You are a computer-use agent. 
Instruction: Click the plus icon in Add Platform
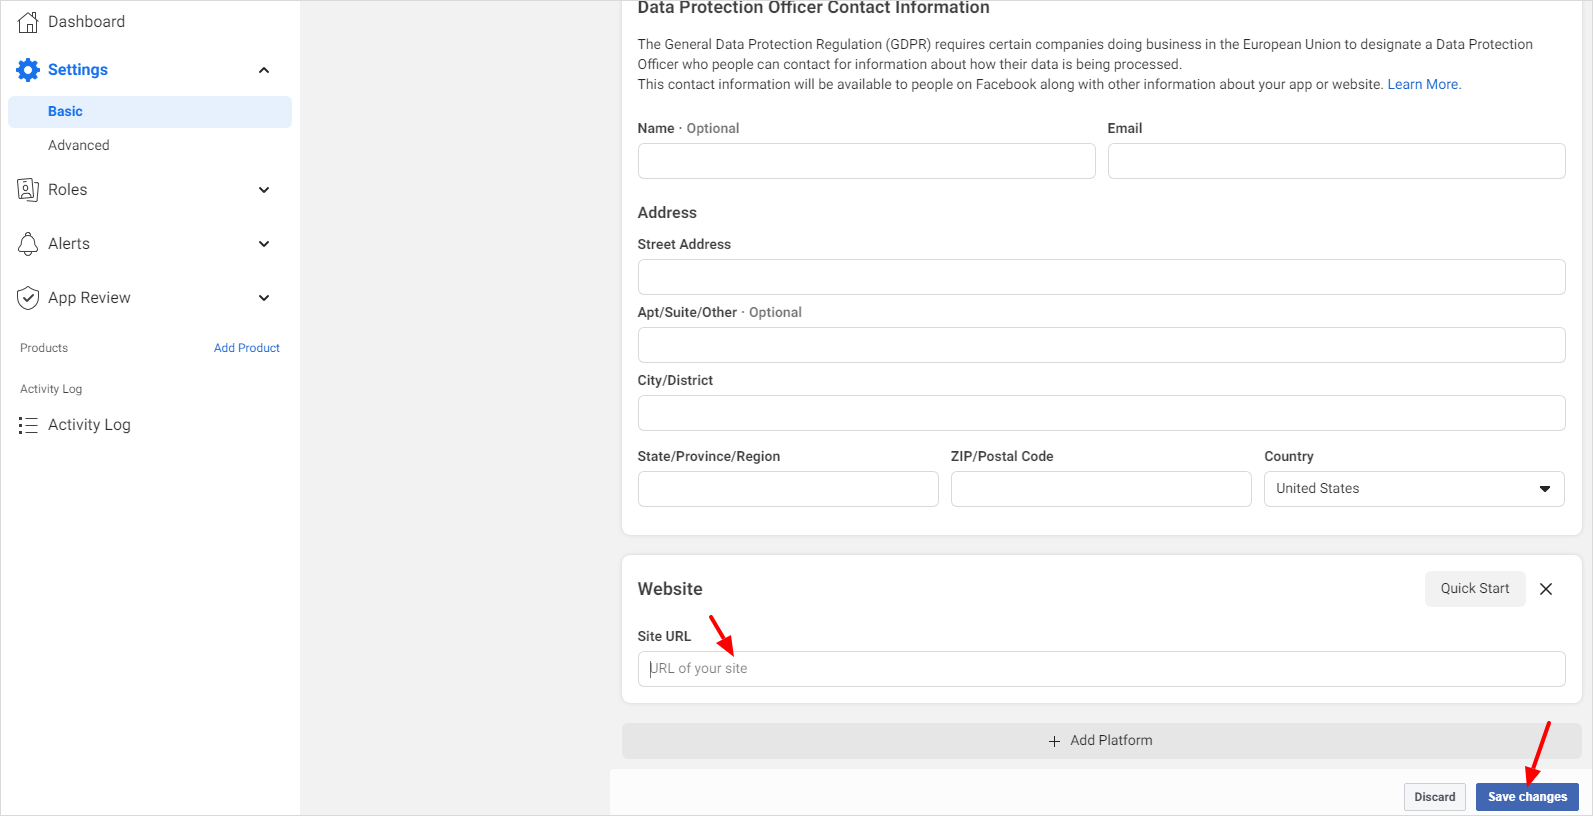point(1054,741)
